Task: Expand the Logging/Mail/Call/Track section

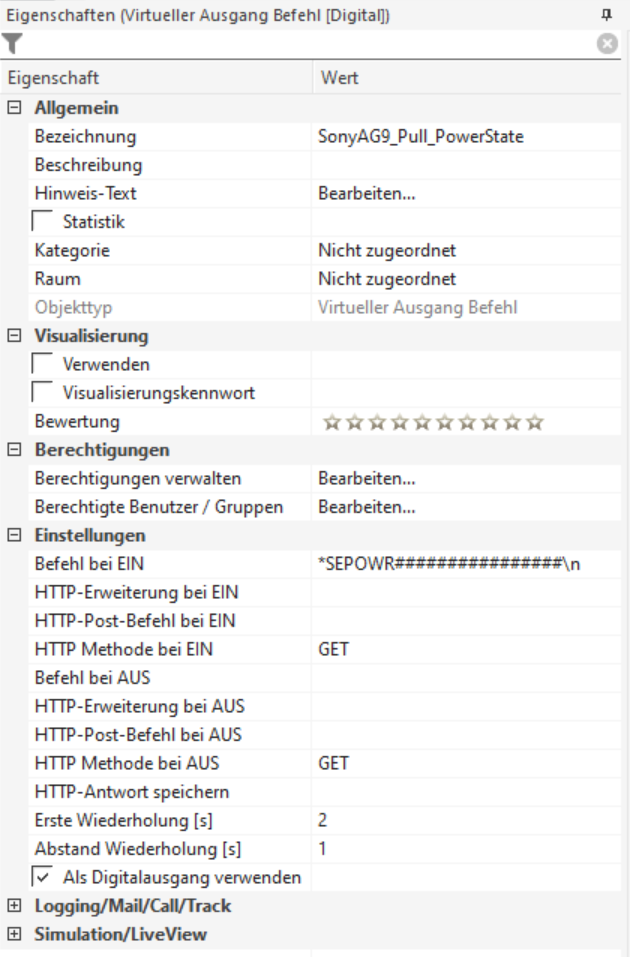Action: 12,907
